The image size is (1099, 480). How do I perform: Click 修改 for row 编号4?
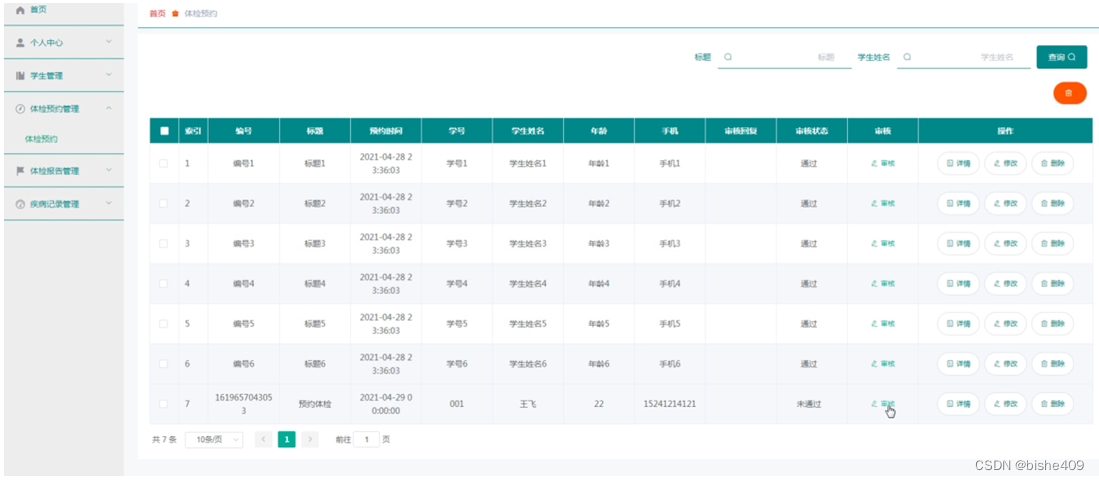[1005, 283]
